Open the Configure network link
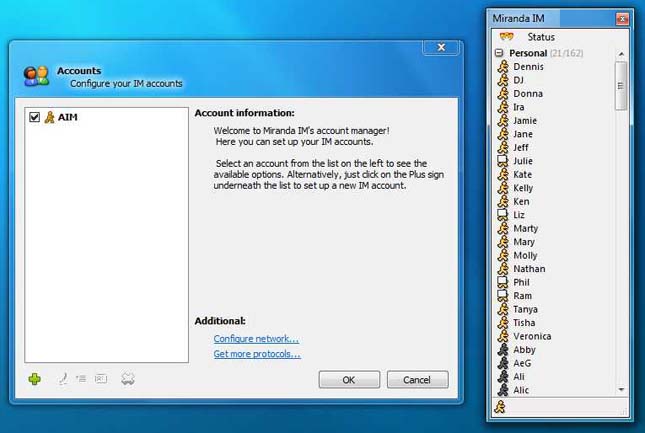 (x=256, y=339)
